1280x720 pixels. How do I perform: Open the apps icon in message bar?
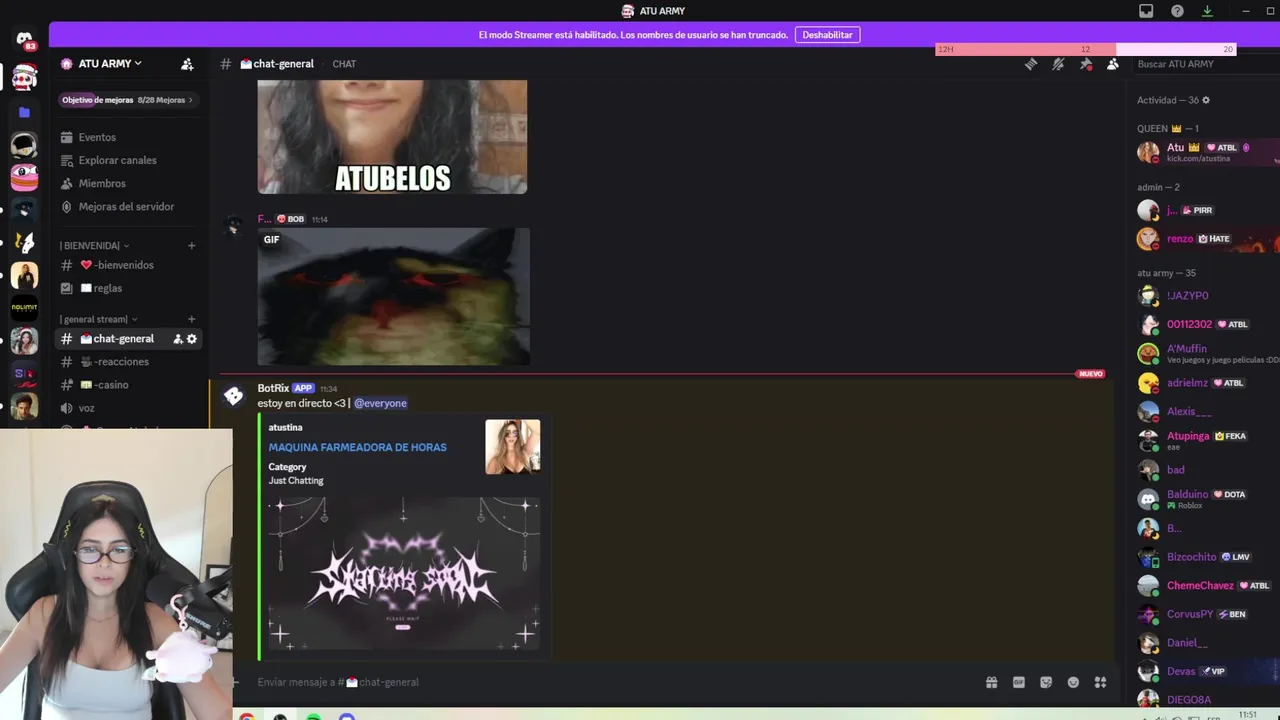[x=1100, y=682]
